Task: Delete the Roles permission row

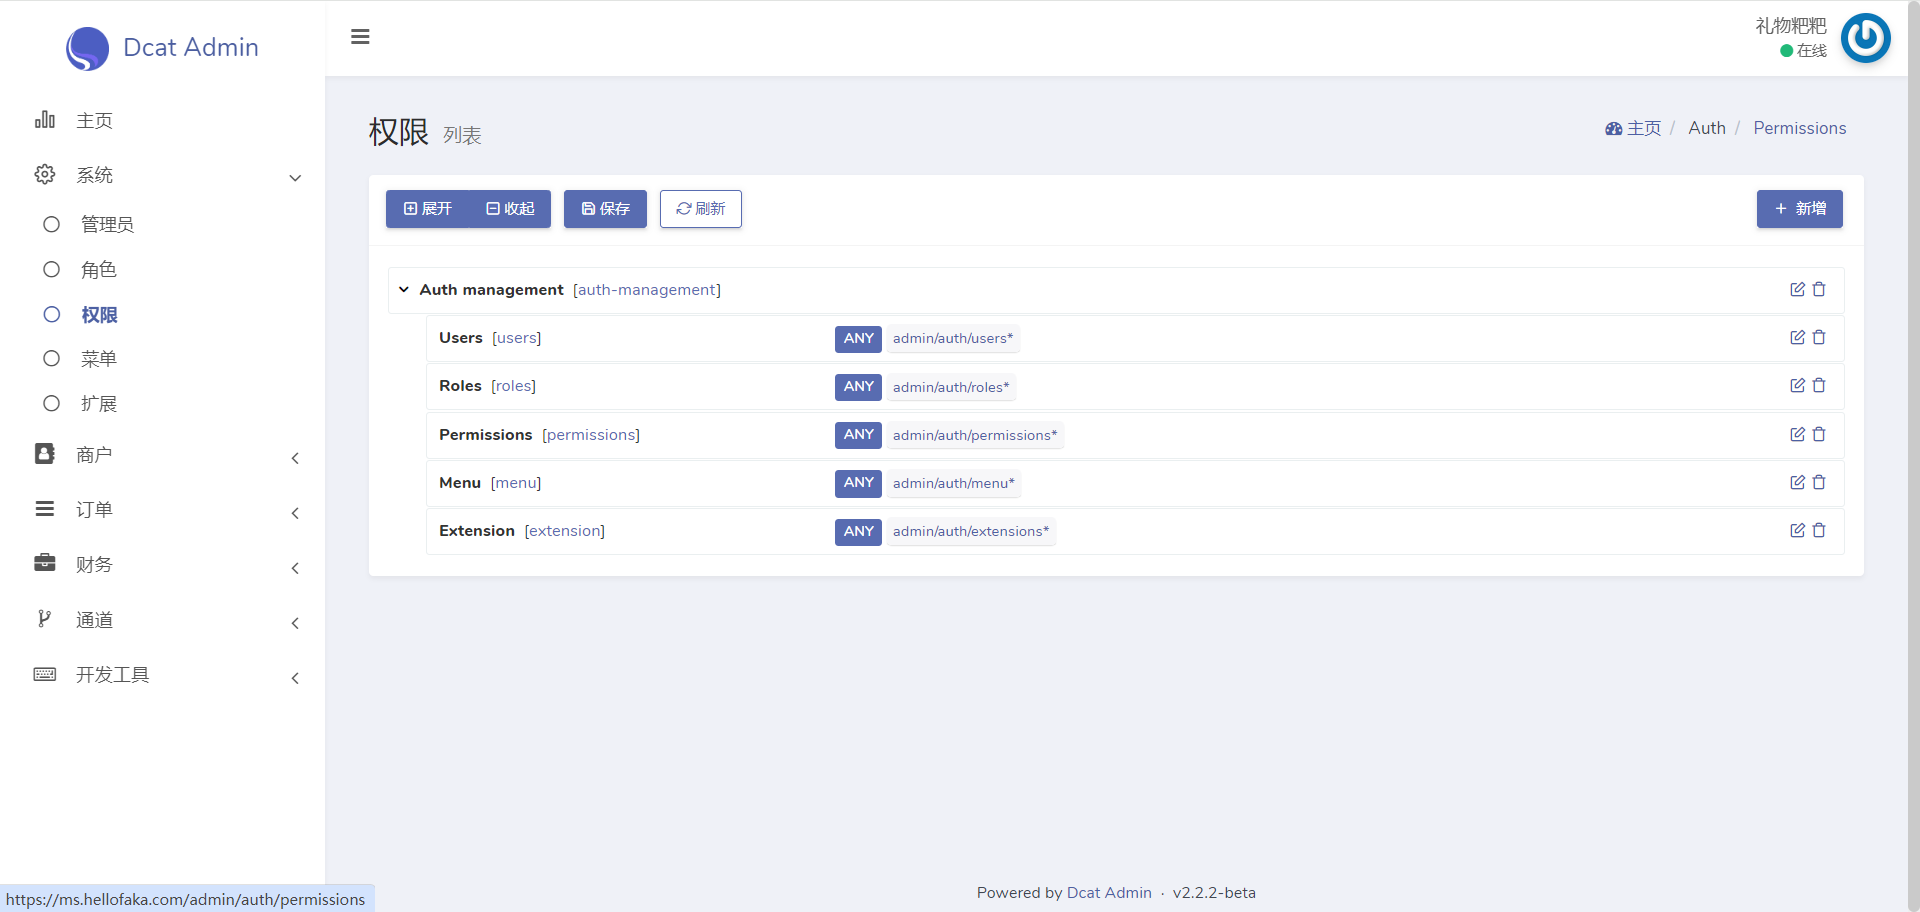Action: (1819, 385)
